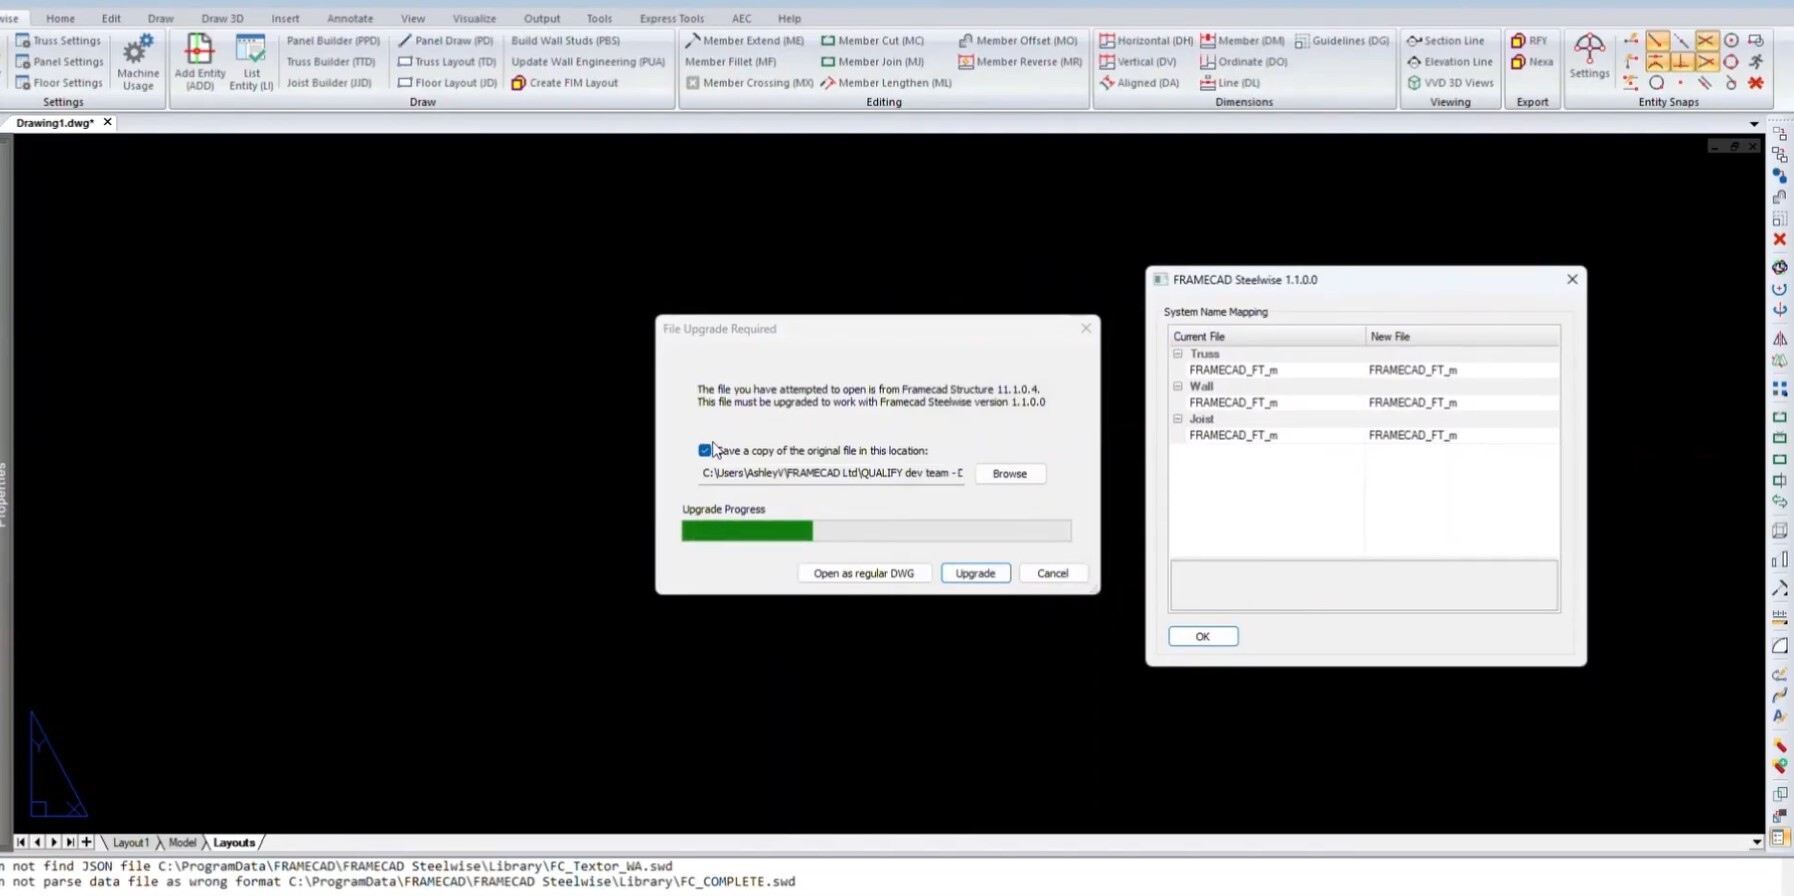1794x896 pixels.
Task: Switch to the Model layout tab
Action: (182, 843)
